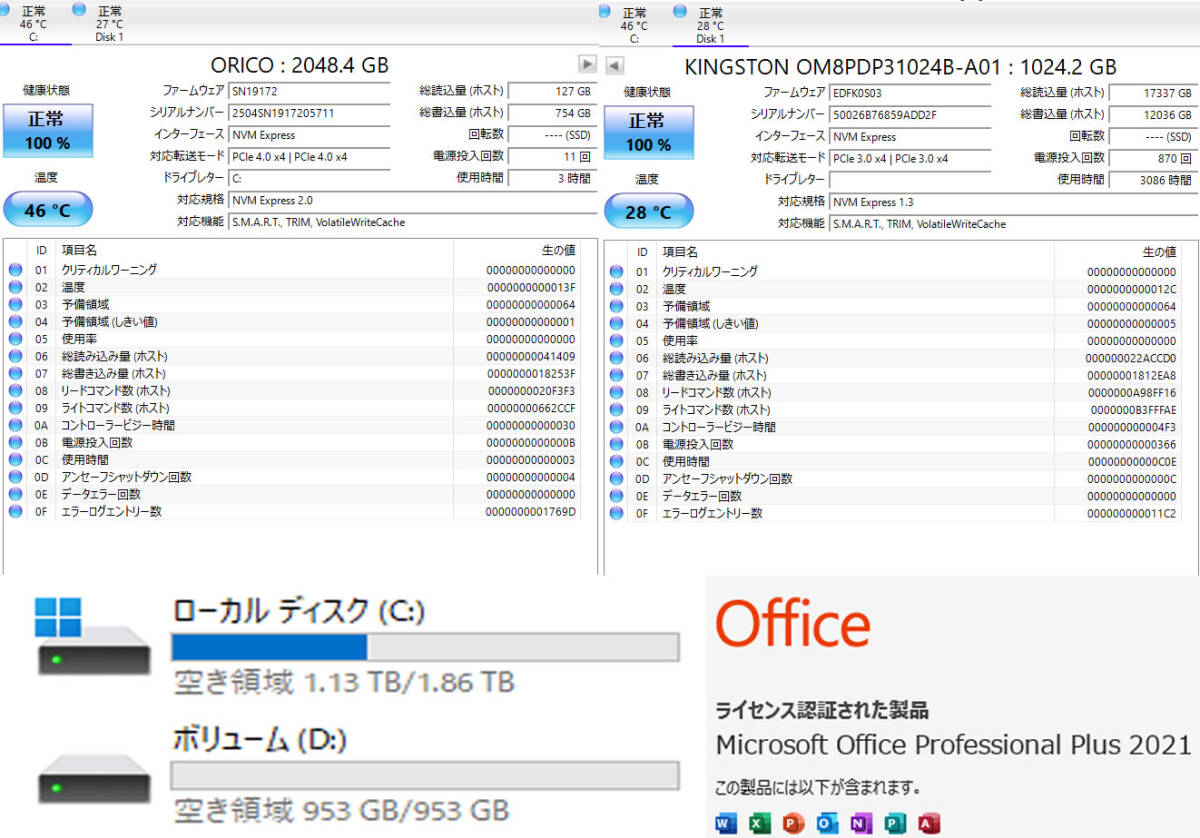Click the ボリューム (D:) label

[259, 740]
